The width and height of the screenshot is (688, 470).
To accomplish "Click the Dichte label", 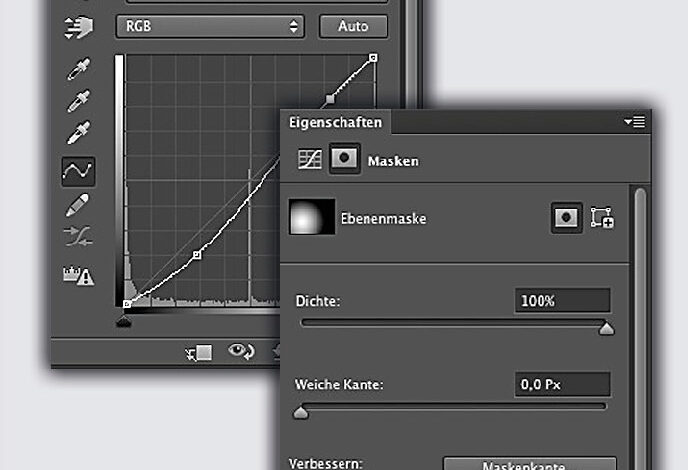I will point(318,301).
